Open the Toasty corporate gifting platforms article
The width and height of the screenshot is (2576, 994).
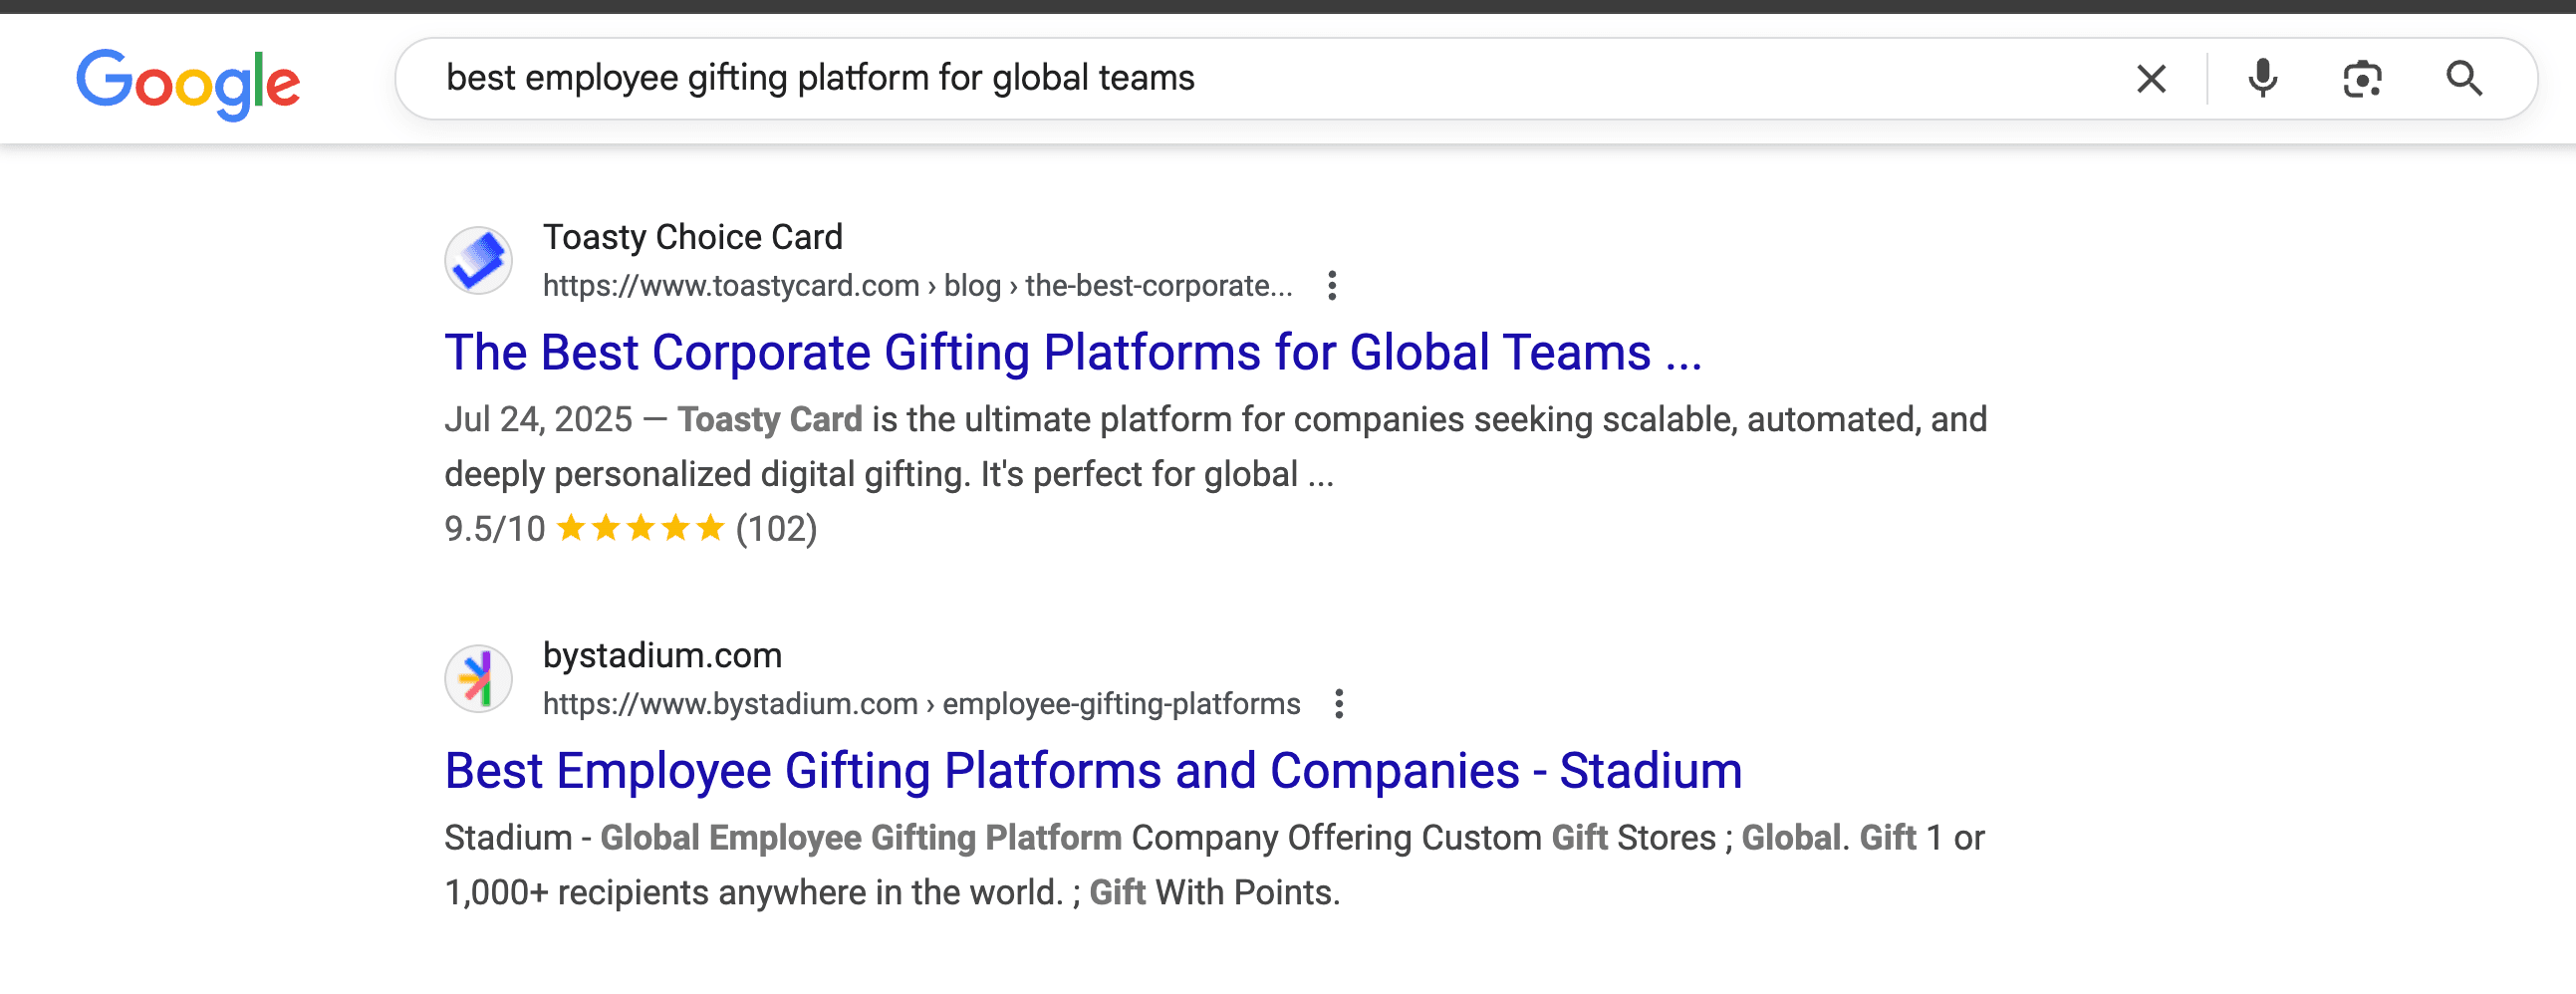point(1074,352)
